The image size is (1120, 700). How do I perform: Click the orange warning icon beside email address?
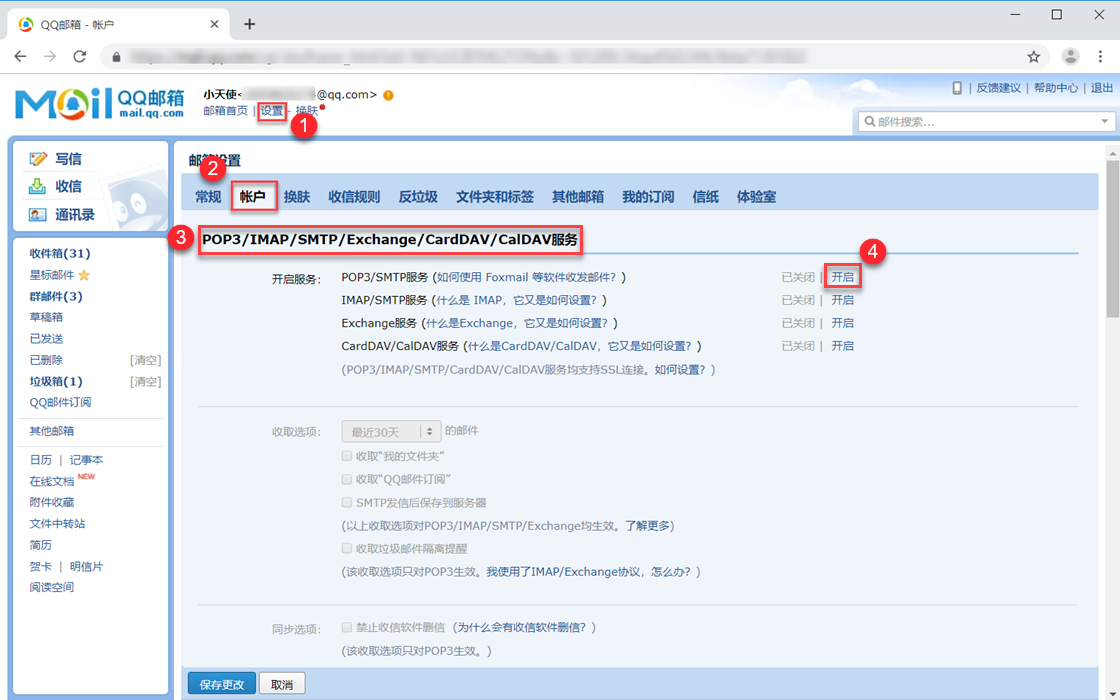pos(389,95)
